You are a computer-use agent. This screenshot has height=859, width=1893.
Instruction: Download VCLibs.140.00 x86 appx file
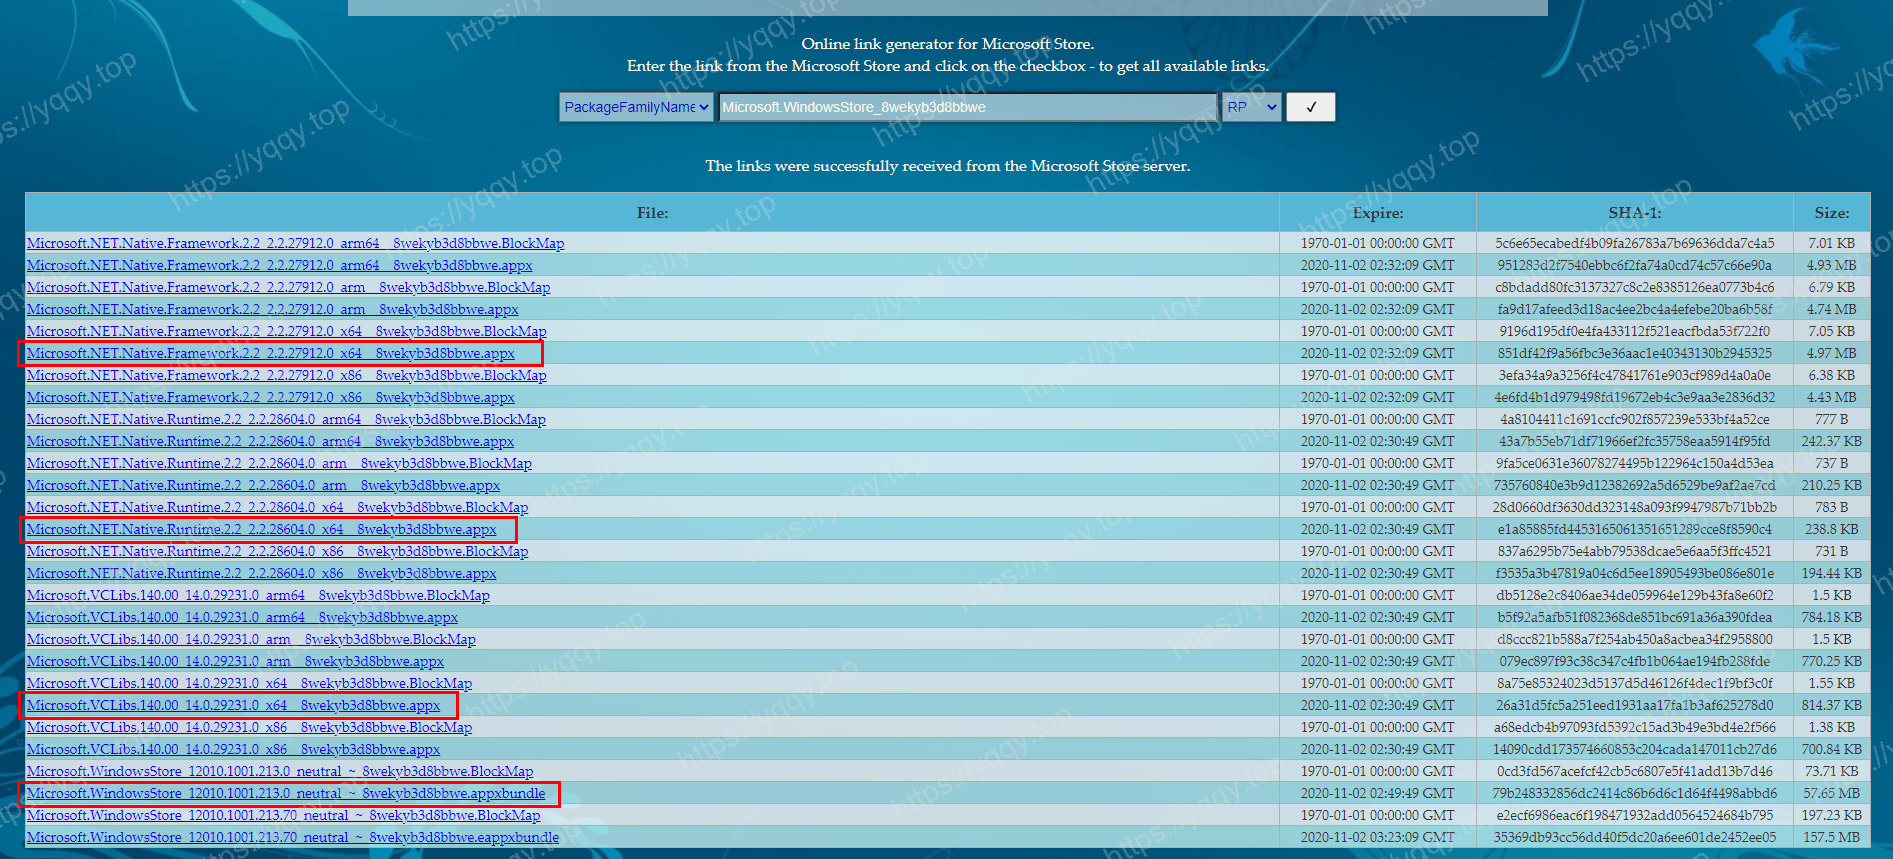pyautogui.click(x=233, y=749)
